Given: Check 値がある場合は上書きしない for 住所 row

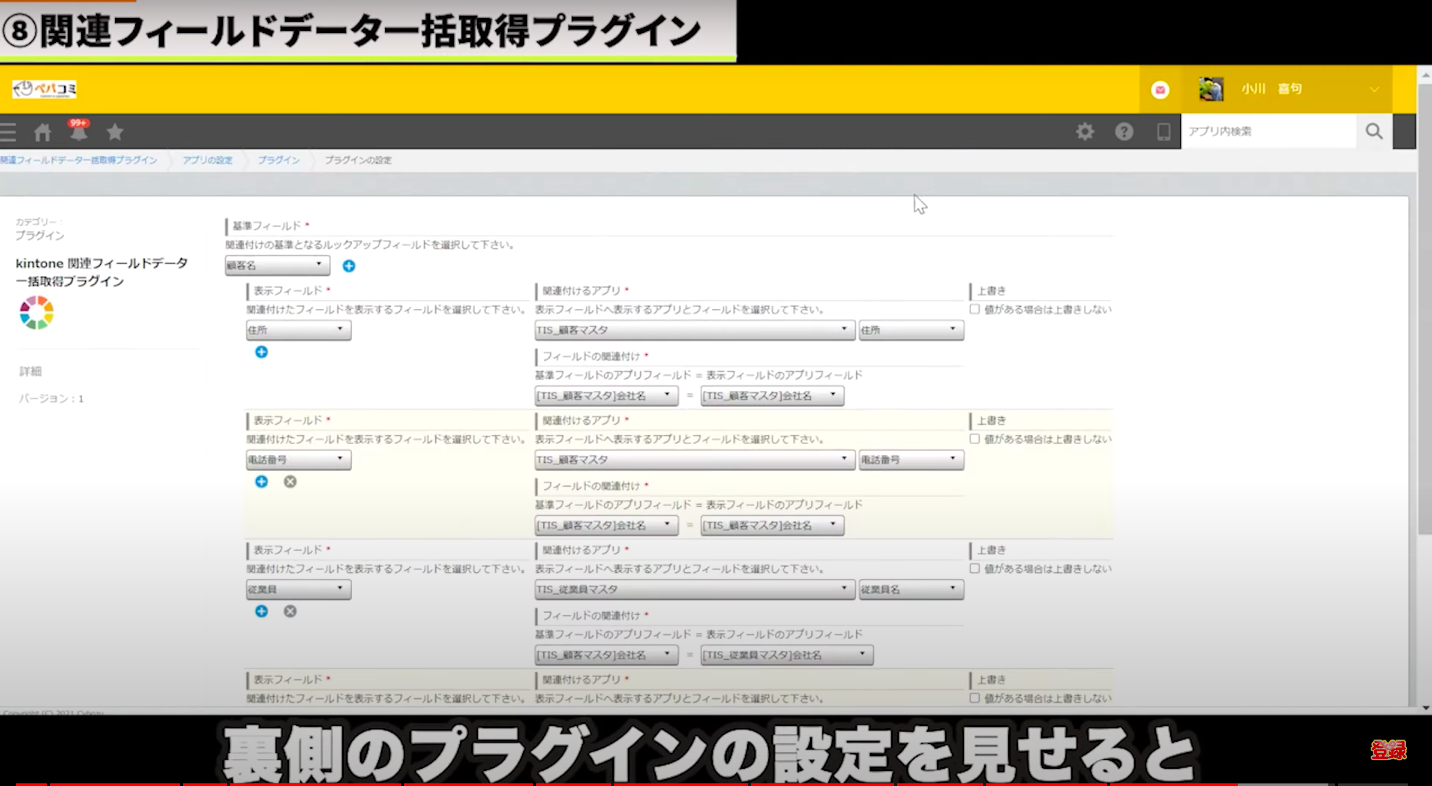Looking at the screenshot, I should [x=975, y=310].
